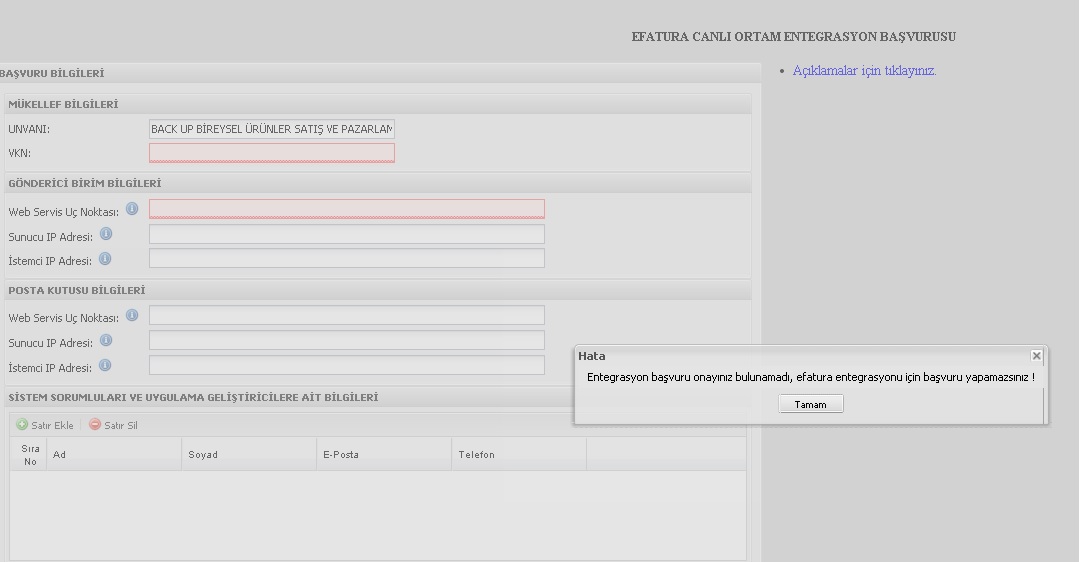1080x562 pixels.
Task: Focus the UNVANI text field
Action: pyautogui.click(x=271, y=129)
